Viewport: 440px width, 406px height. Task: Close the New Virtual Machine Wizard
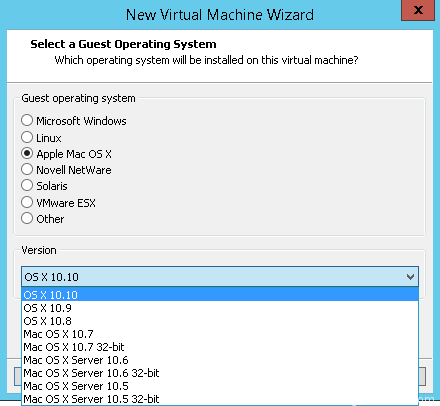pyautogui.click(x=418, y=10)
